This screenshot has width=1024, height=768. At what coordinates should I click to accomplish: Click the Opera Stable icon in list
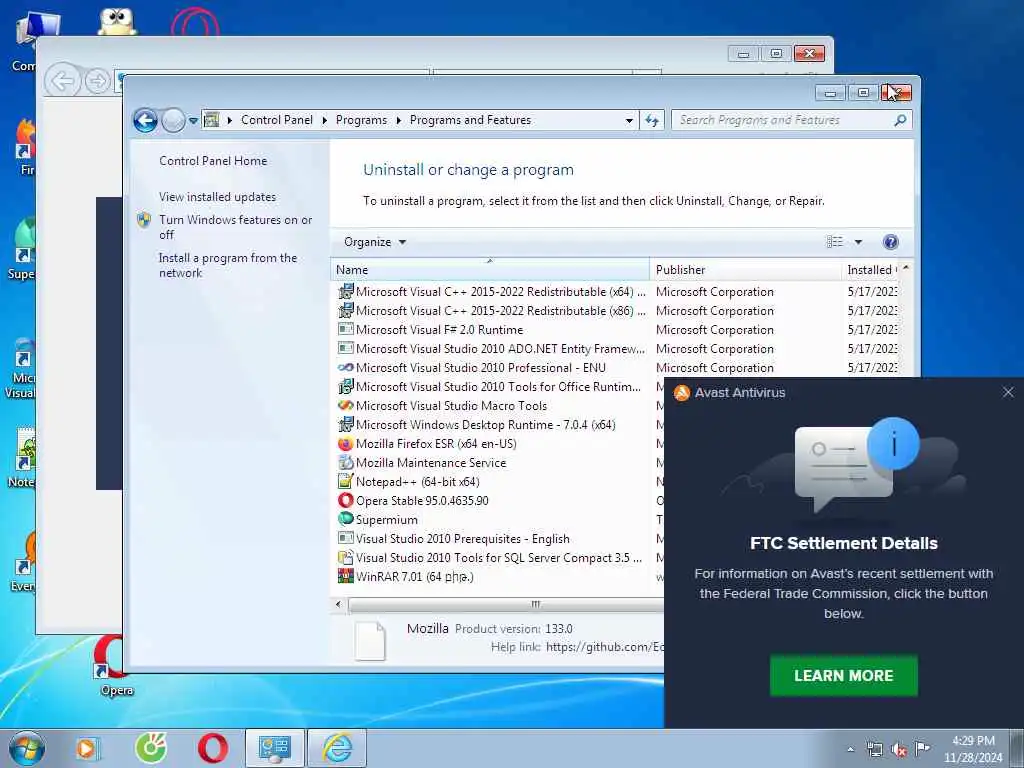(345, 500)
